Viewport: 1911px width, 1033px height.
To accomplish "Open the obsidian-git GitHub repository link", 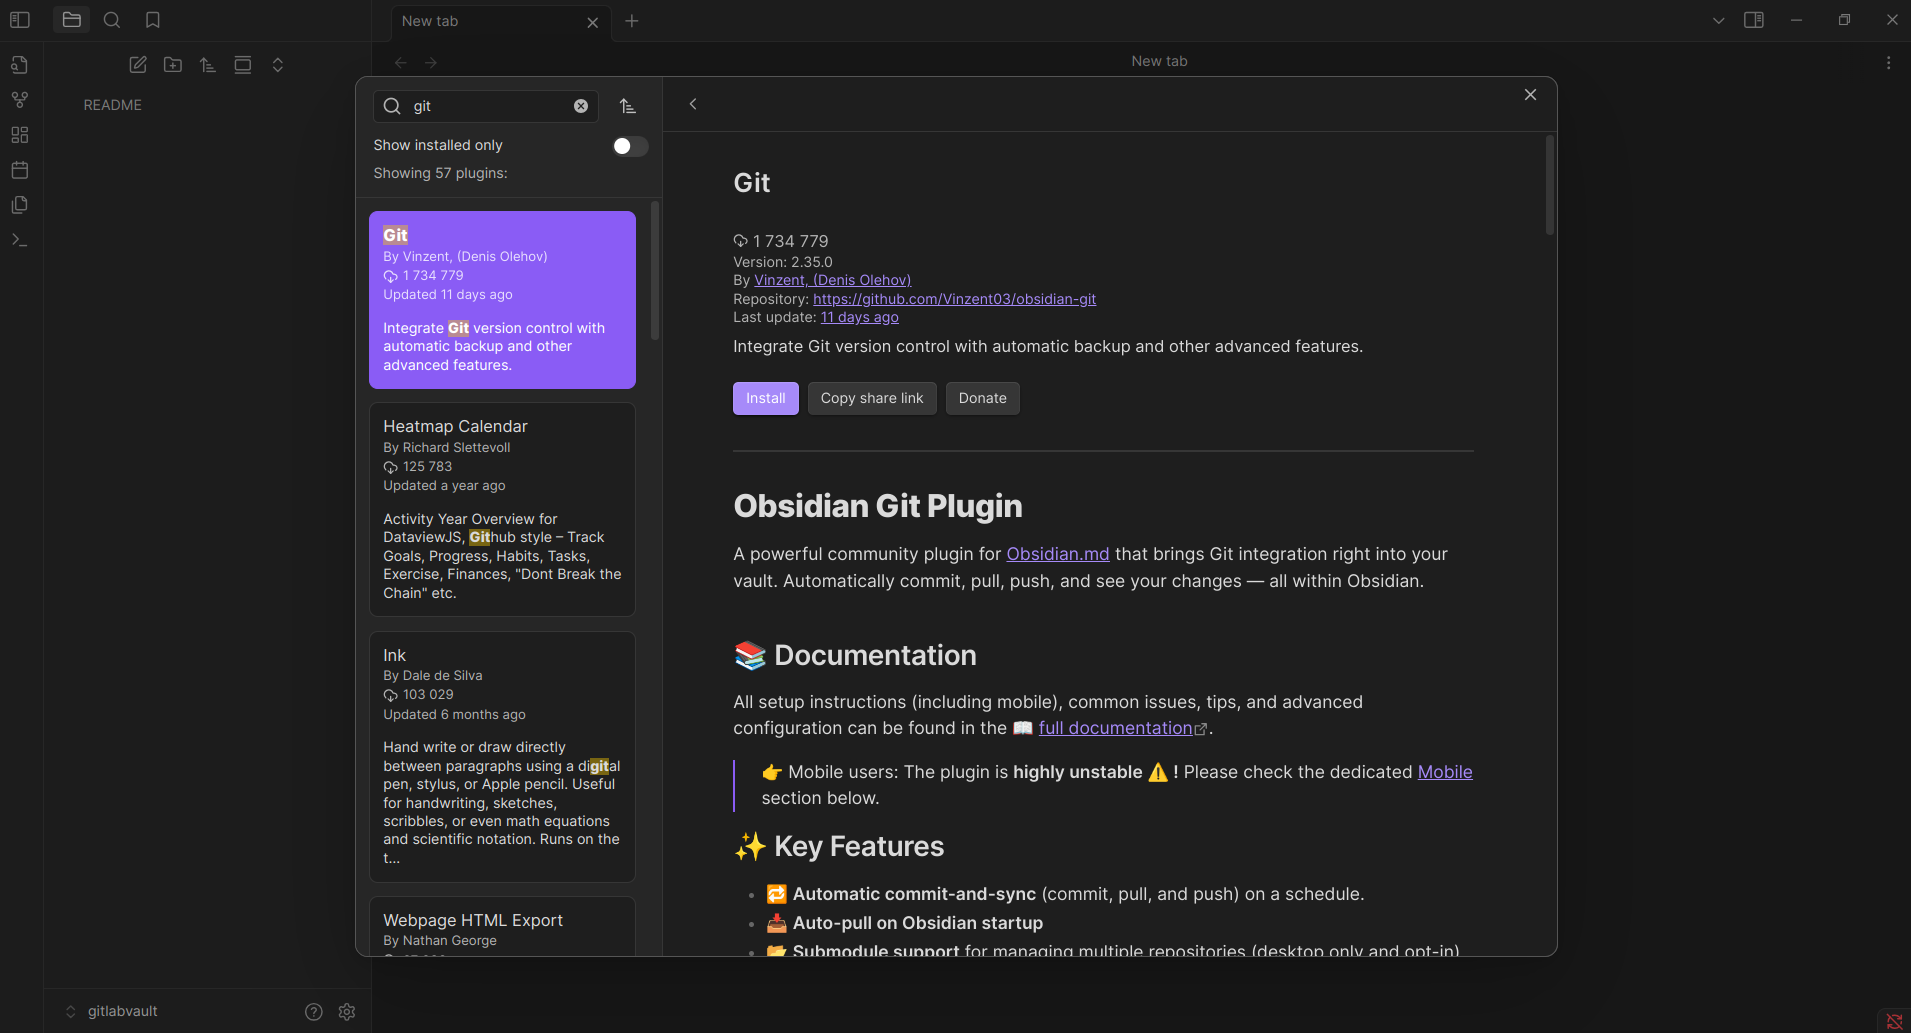I will (x=954, y=299).
